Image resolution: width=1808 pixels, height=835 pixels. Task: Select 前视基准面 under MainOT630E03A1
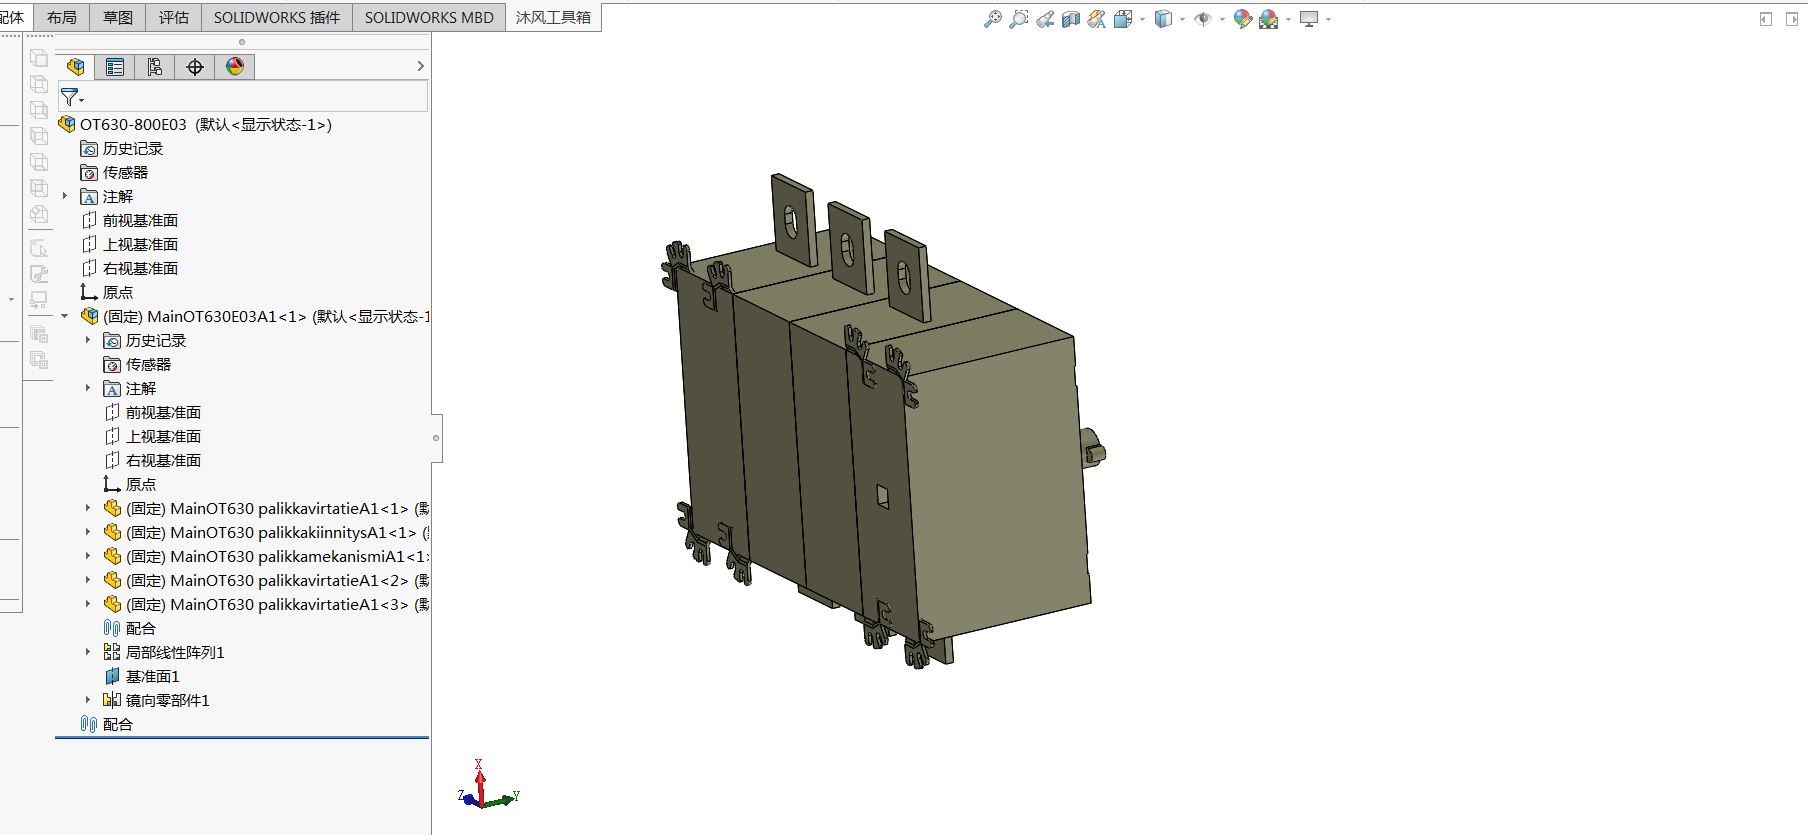click(152, 412)
